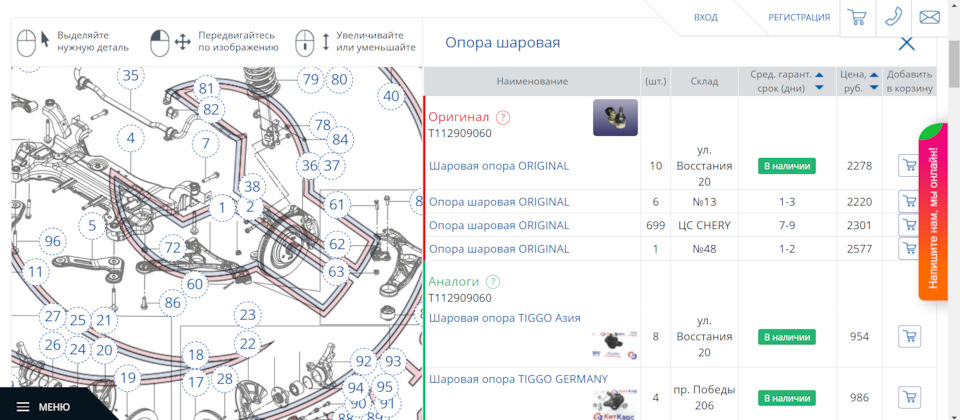Sort warranty period column ascending

(819, 75)
